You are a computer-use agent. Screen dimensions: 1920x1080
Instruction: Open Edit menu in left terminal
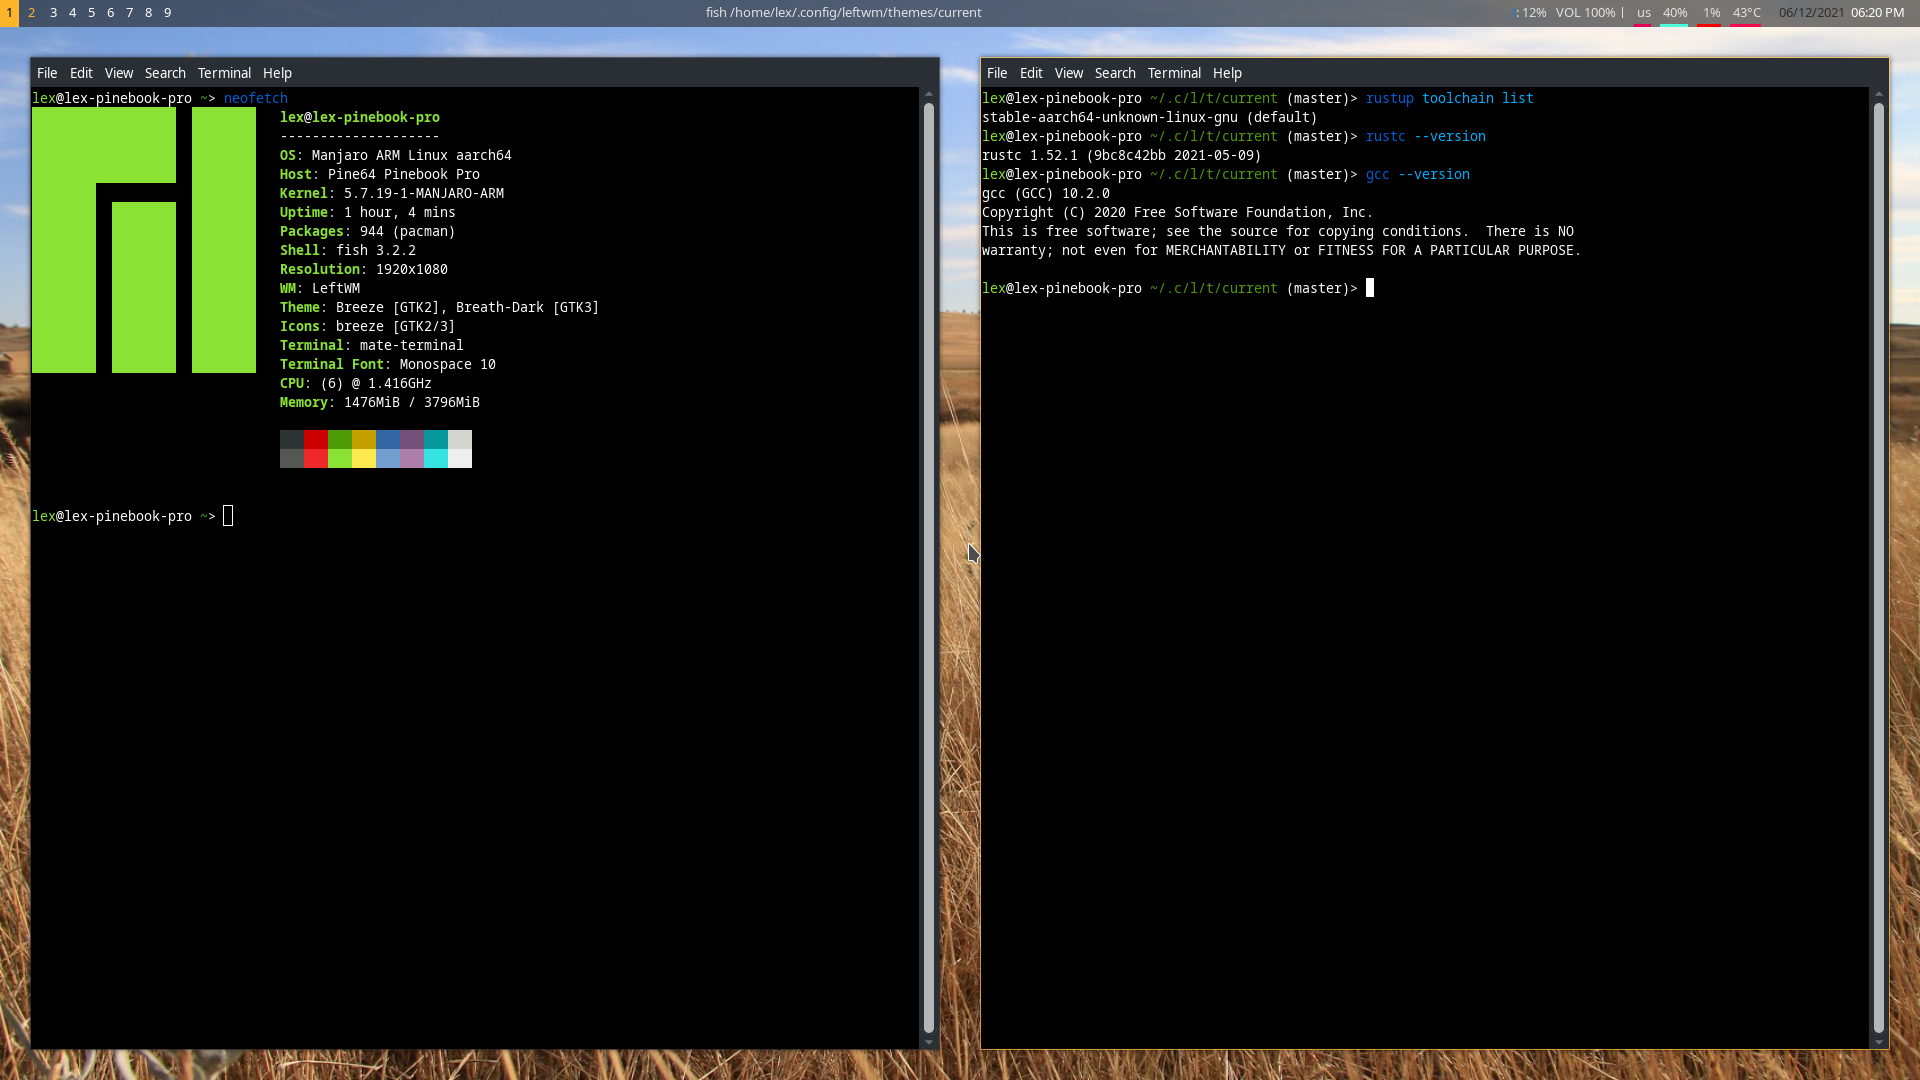(81, 73)
